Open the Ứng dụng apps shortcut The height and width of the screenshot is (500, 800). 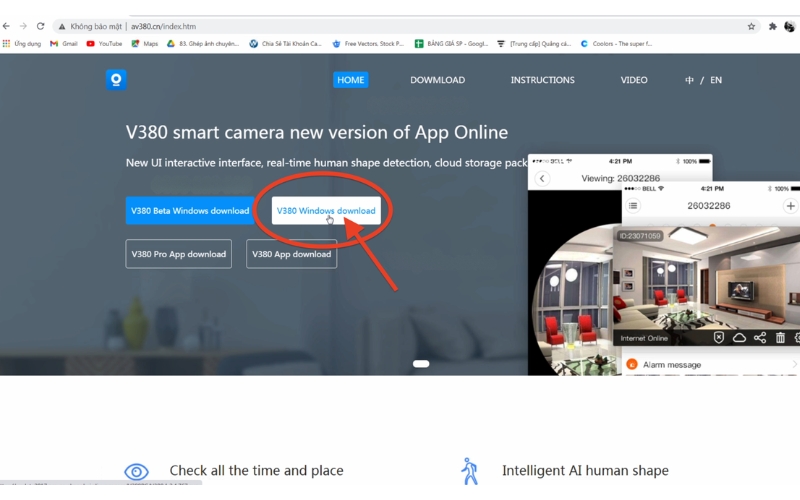coord(21,44)
